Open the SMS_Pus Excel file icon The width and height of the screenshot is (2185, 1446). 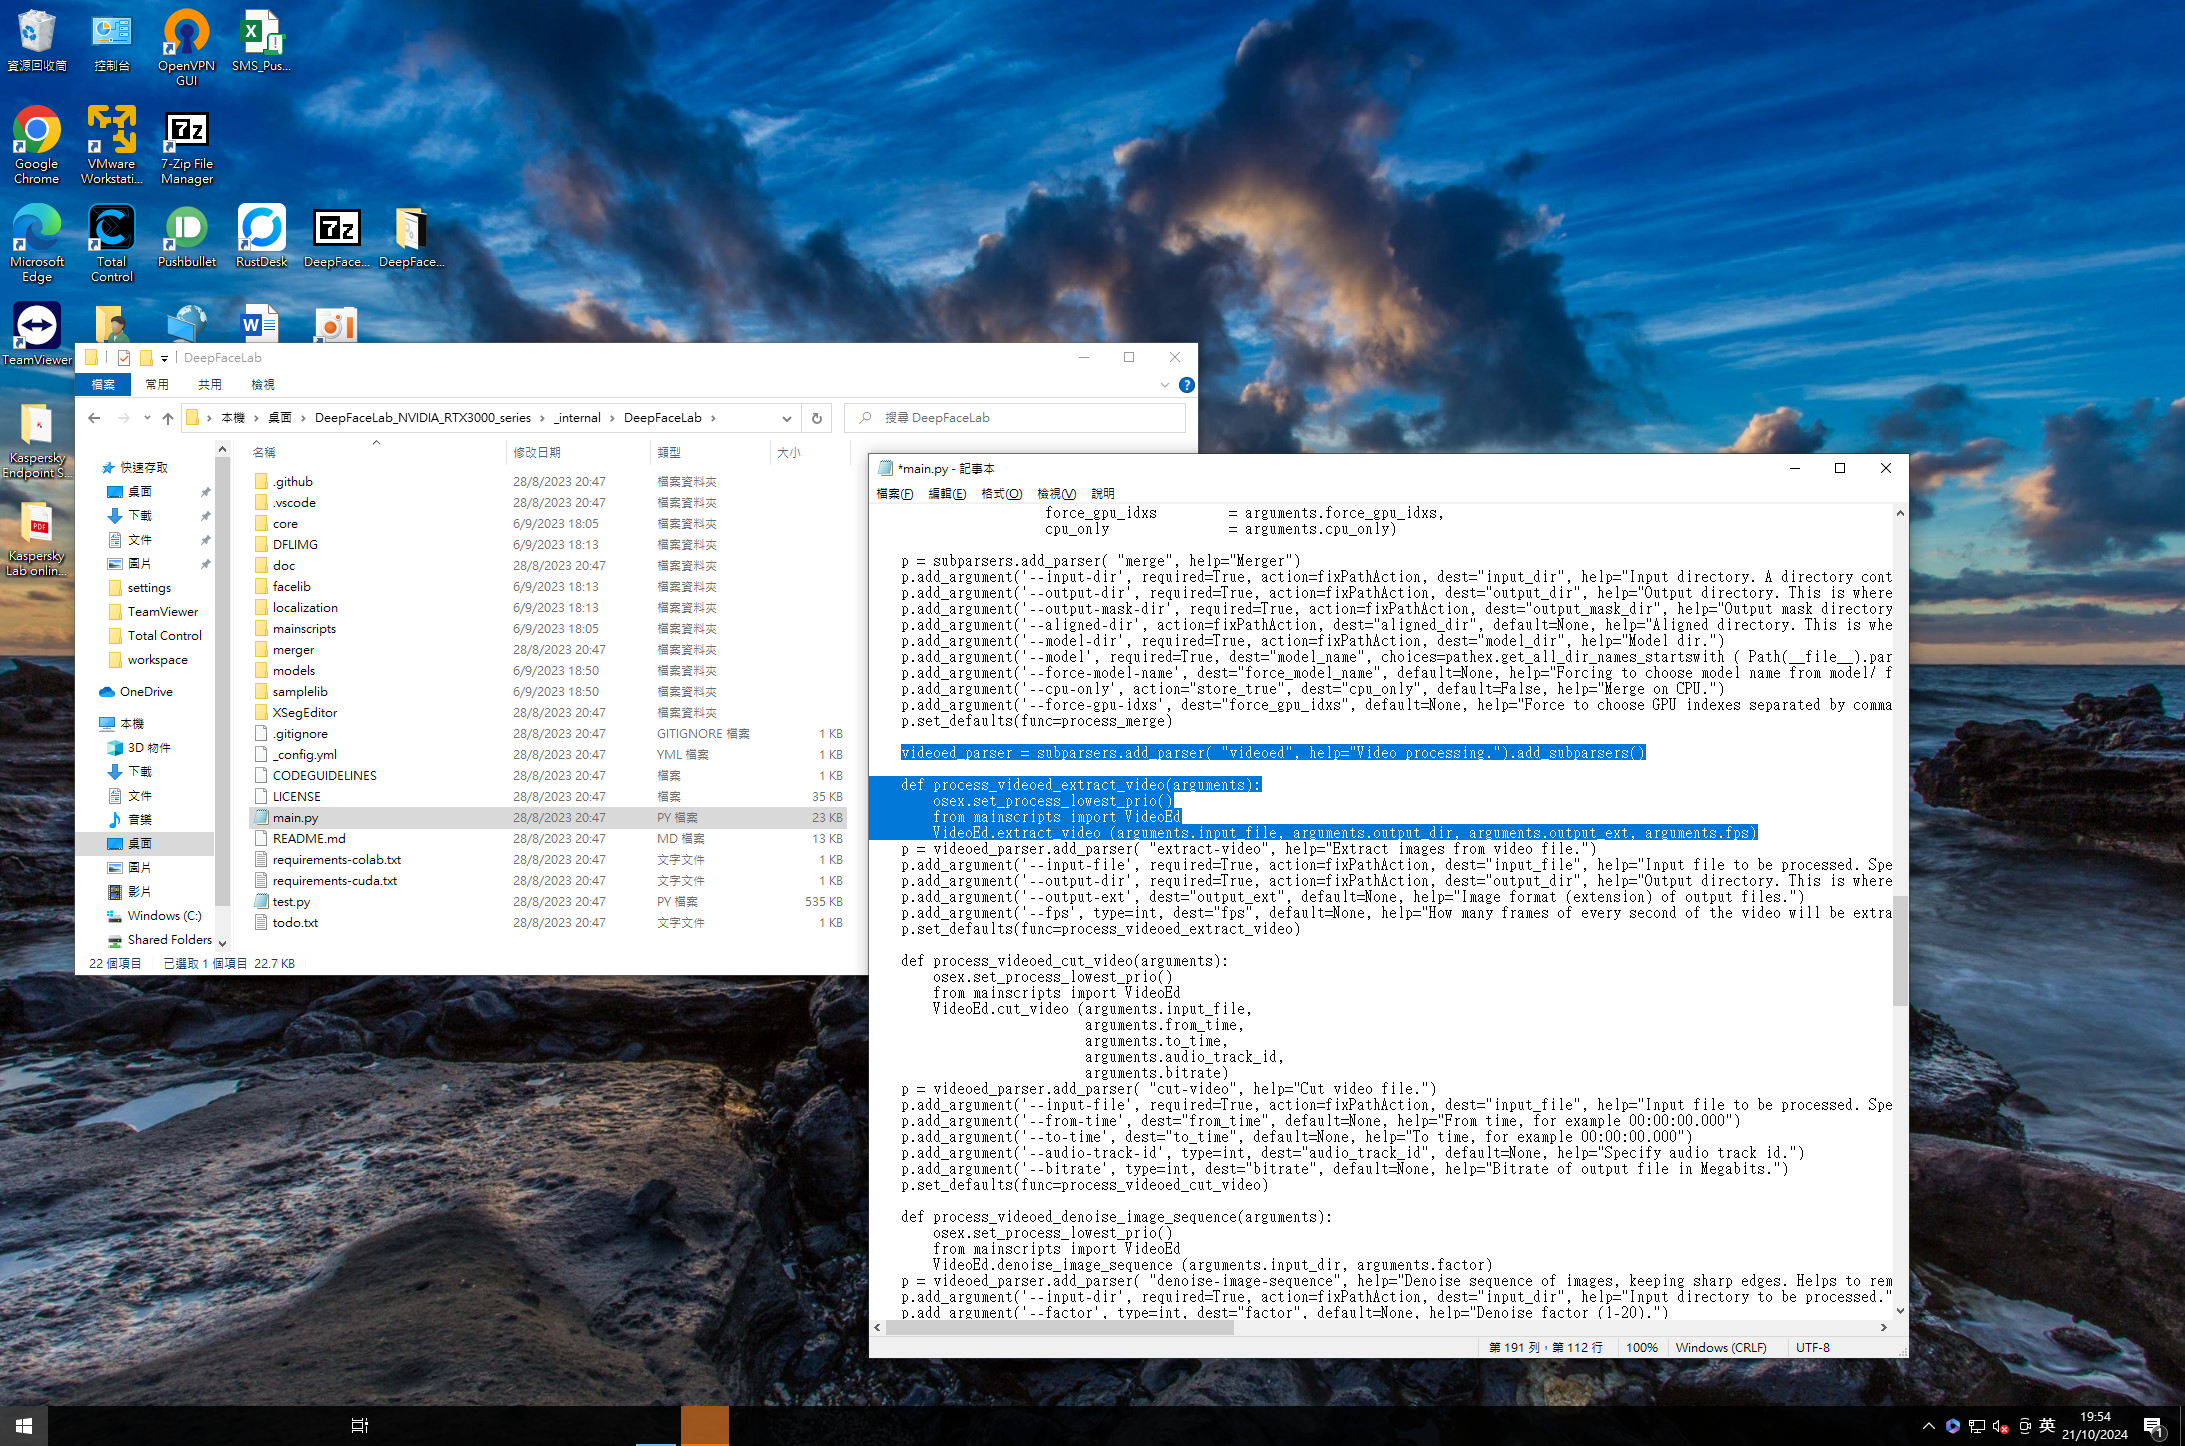(x=261, y=42)
